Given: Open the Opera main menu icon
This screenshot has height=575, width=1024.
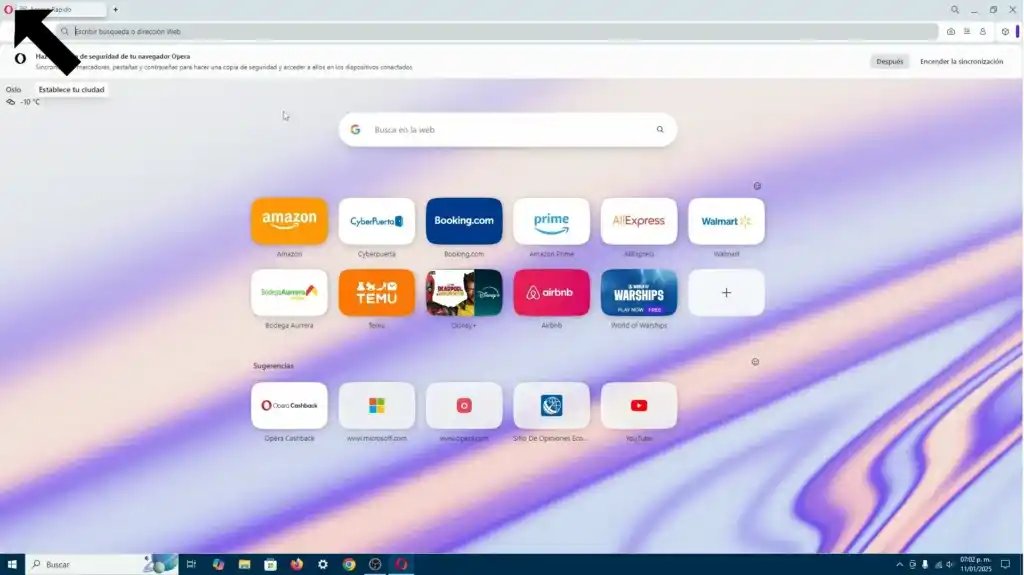Looking at the screenshot, I should click(8, 10).
